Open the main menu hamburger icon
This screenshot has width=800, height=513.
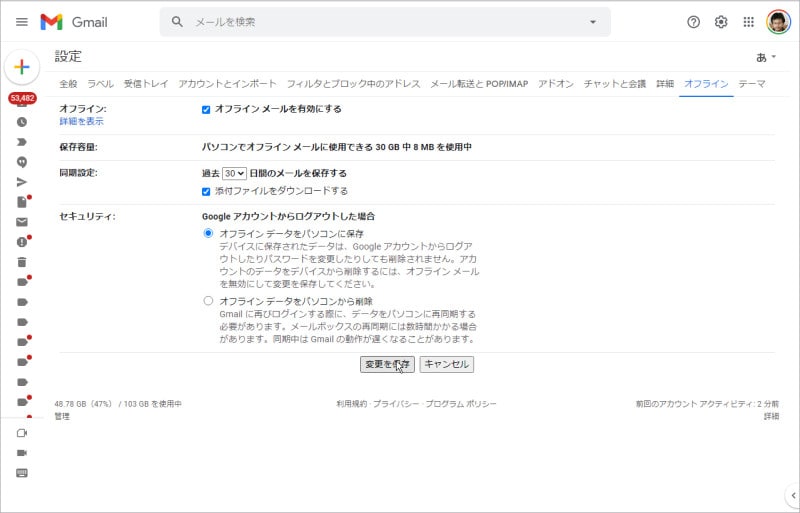pos(22,22)
